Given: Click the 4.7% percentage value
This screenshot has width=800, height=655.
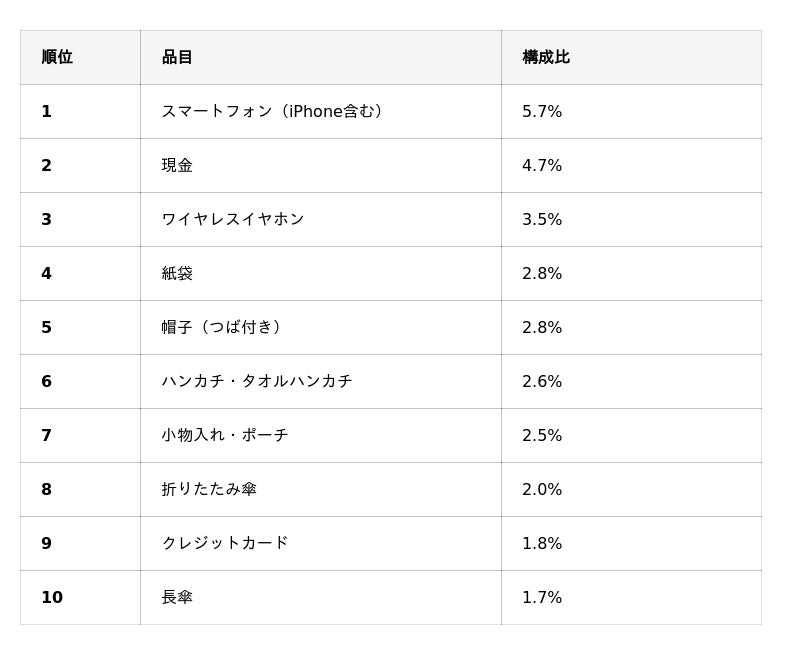Looking at the screenshot, I should pyautogui.click(x=542, y=165).
